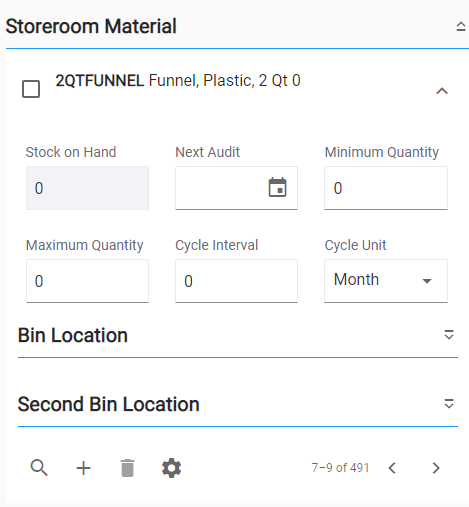This screenshot has height=507, width=469.
Task: Click the 2QTFUNNEL Funnel, Plastic item title
Action: pos(178,81)
